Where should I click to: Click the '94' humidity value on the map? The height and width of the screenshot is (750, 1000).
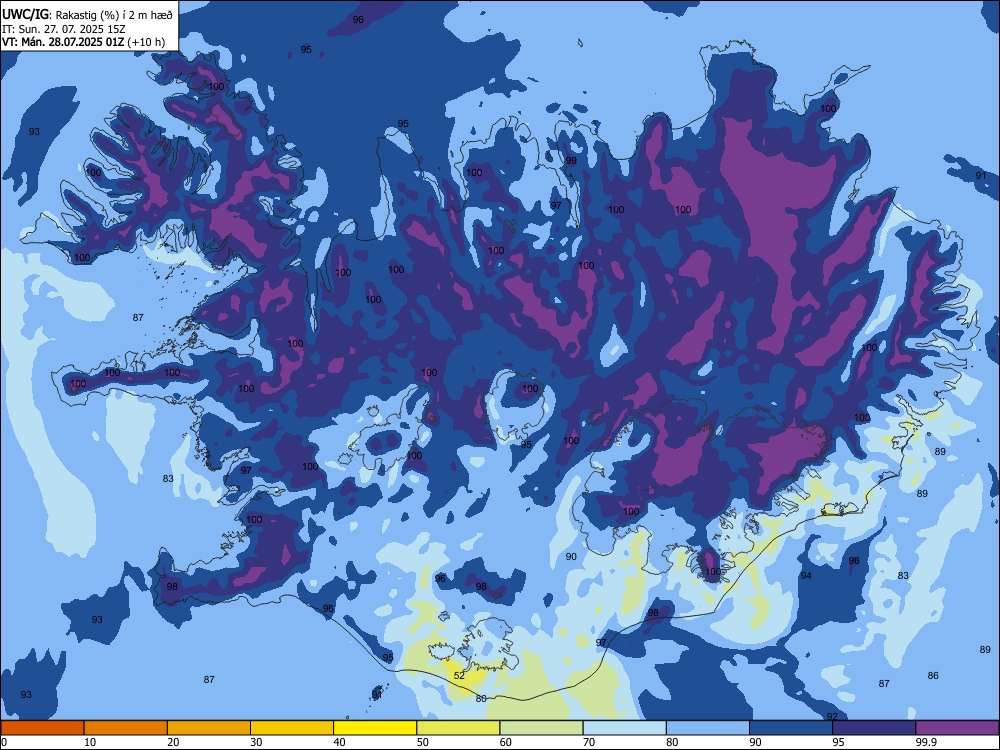point(806,576)
